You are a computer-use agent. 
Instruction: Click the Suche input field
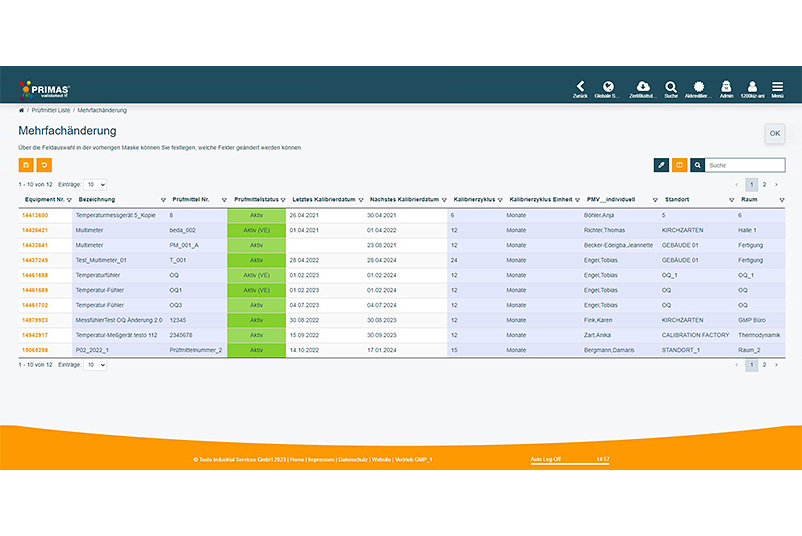745,165
